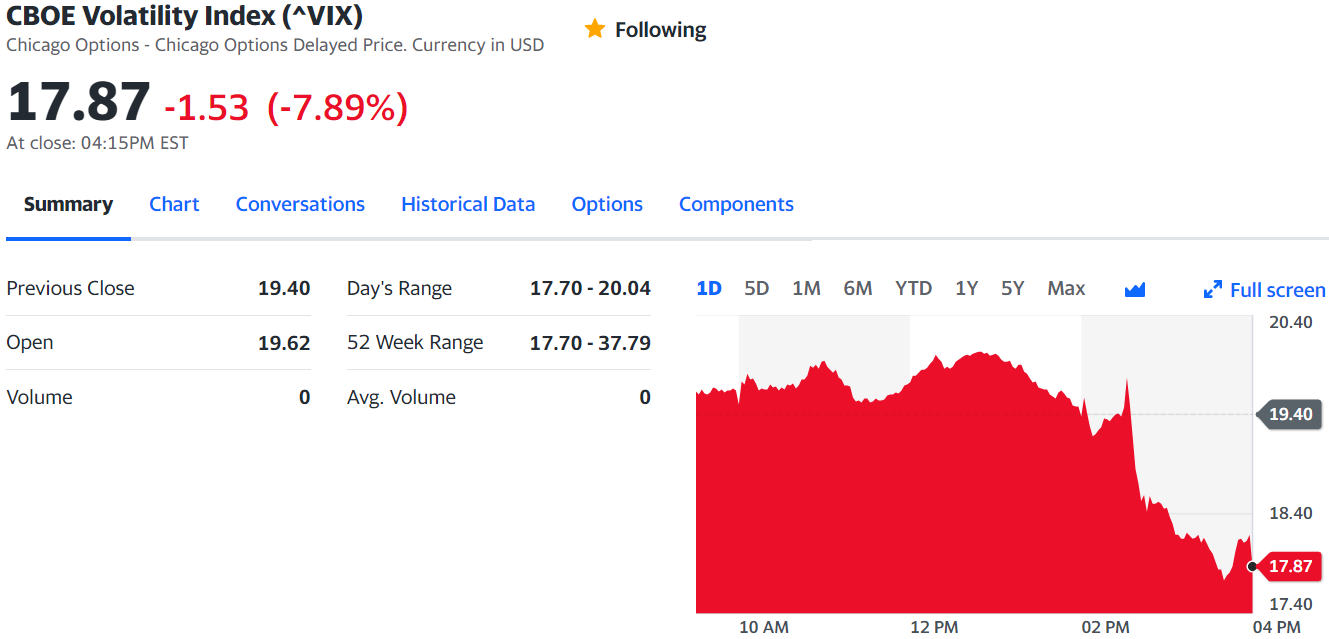Click the 20.40 y-axis label
This screenshot has width=1329, height=639.
coord(1290,322)
